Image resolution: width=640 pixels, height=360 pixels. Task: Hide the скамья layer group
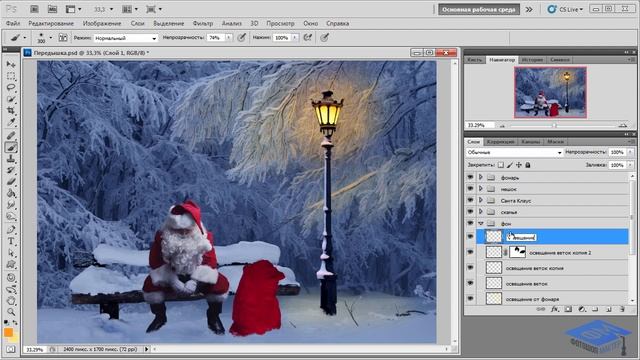coord(470,211)
